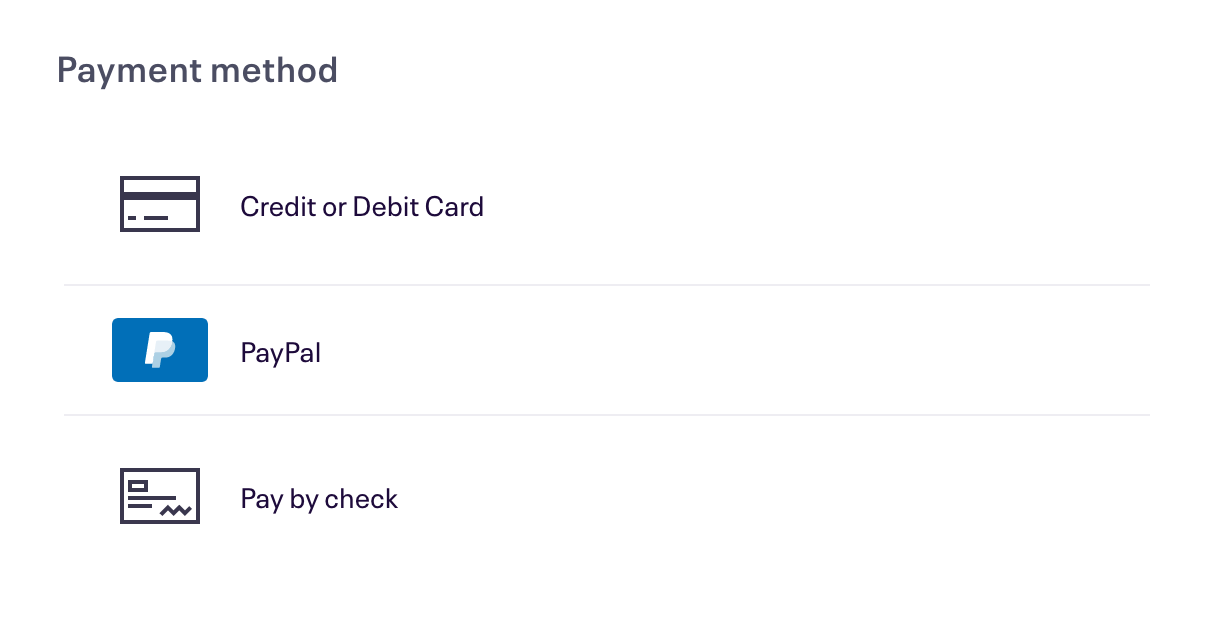Click the paper check icon
This screenshot has height=628, width=1208.
point(160,496)
